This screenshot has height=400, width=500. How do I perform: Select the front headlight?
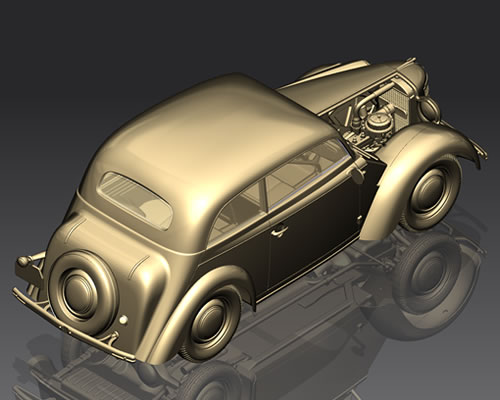pyautogui.click(x=430, y=107)
